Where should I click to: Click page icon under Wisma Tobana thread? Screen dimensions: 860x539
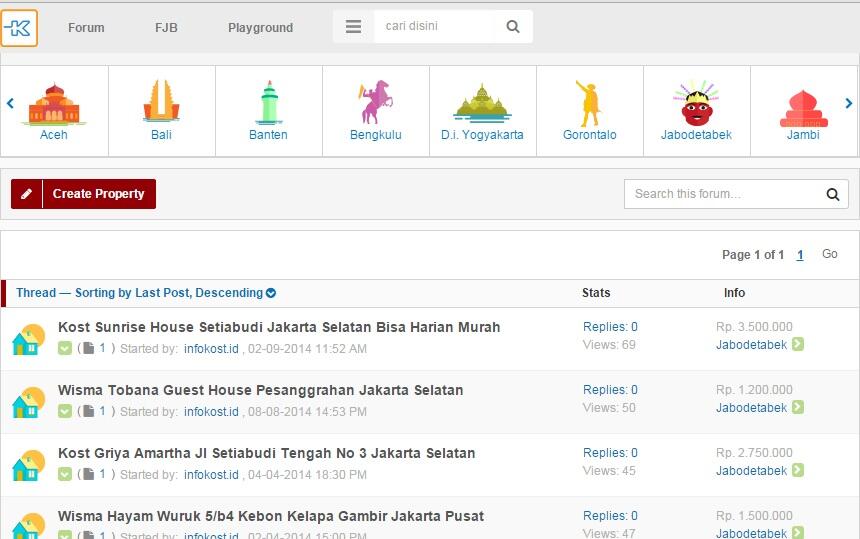88,411
